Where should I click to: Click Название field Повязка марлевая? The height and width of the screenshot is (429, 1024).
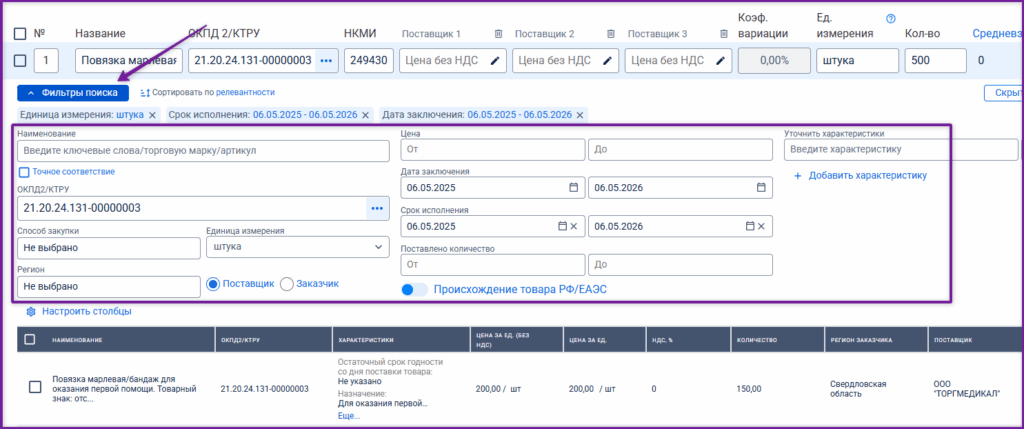(129, 61)
